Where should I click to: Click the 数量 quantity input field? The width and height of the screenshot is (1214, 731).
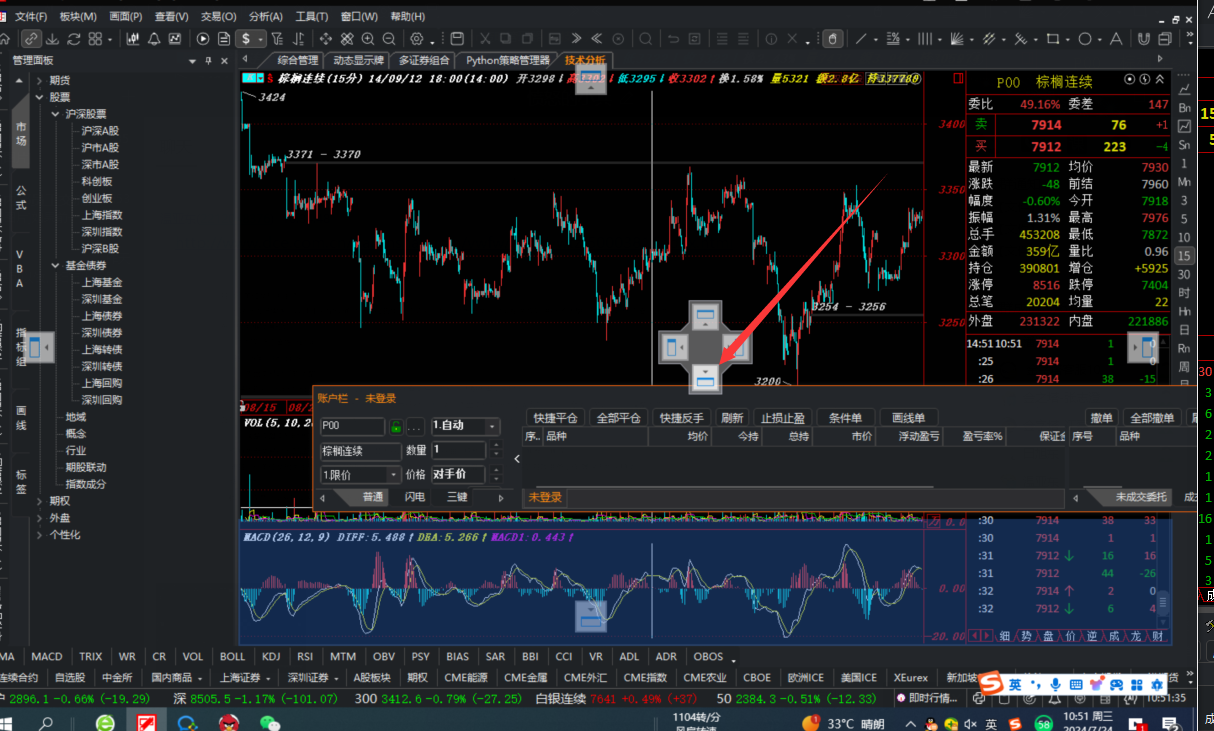[x=460, y=451]
